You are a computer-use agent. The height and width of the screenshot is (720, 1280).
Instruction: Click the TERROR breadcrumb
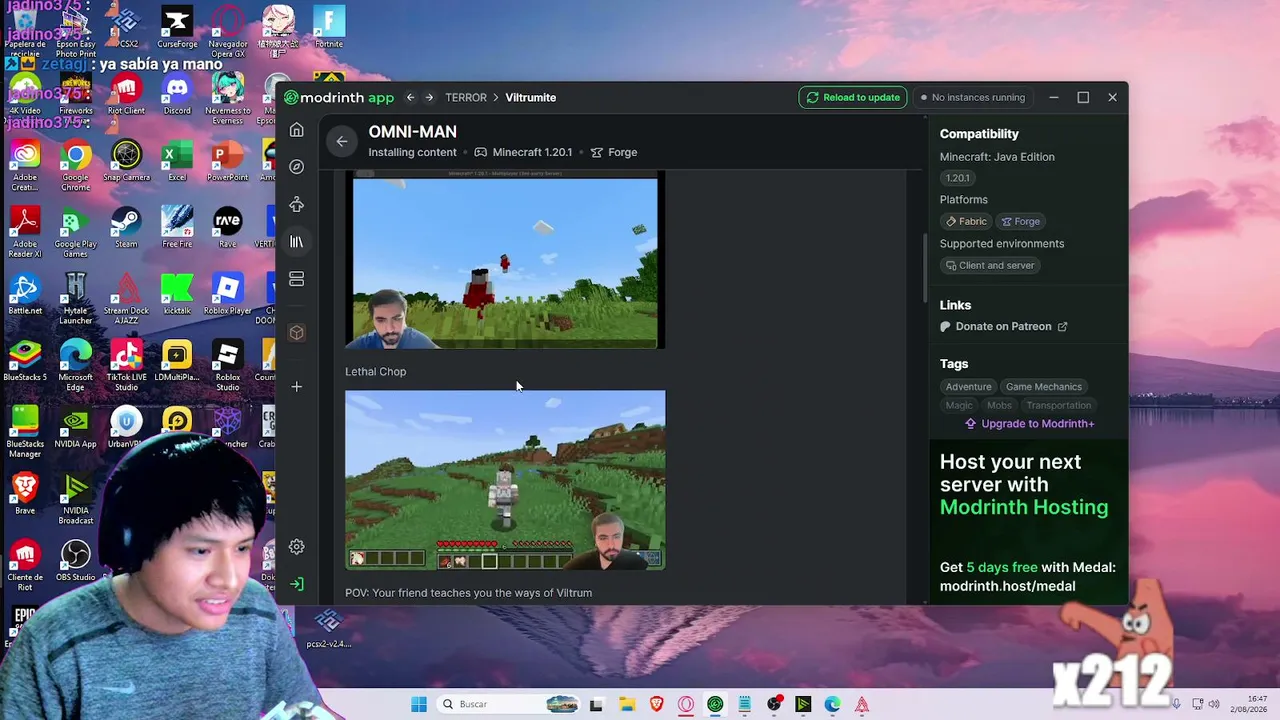466,97
